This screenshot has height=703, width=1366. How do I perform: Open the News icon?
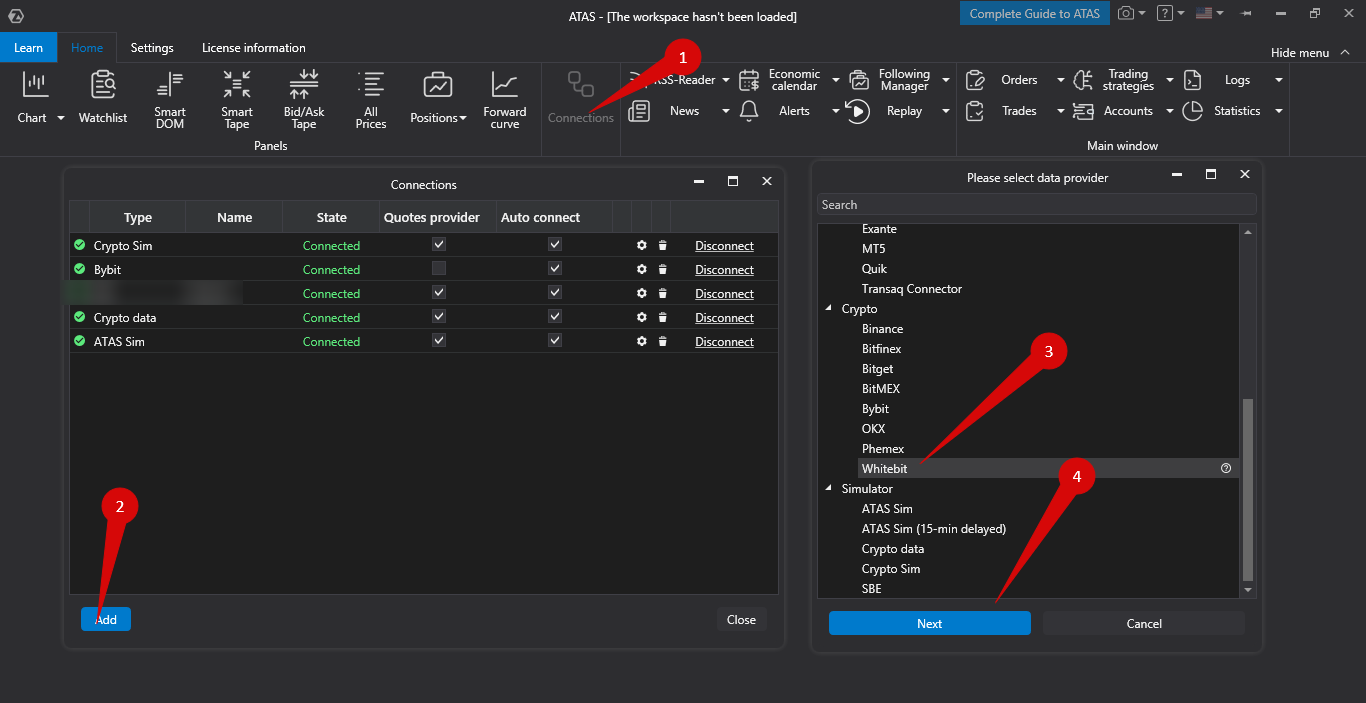[x=639, y=111]
